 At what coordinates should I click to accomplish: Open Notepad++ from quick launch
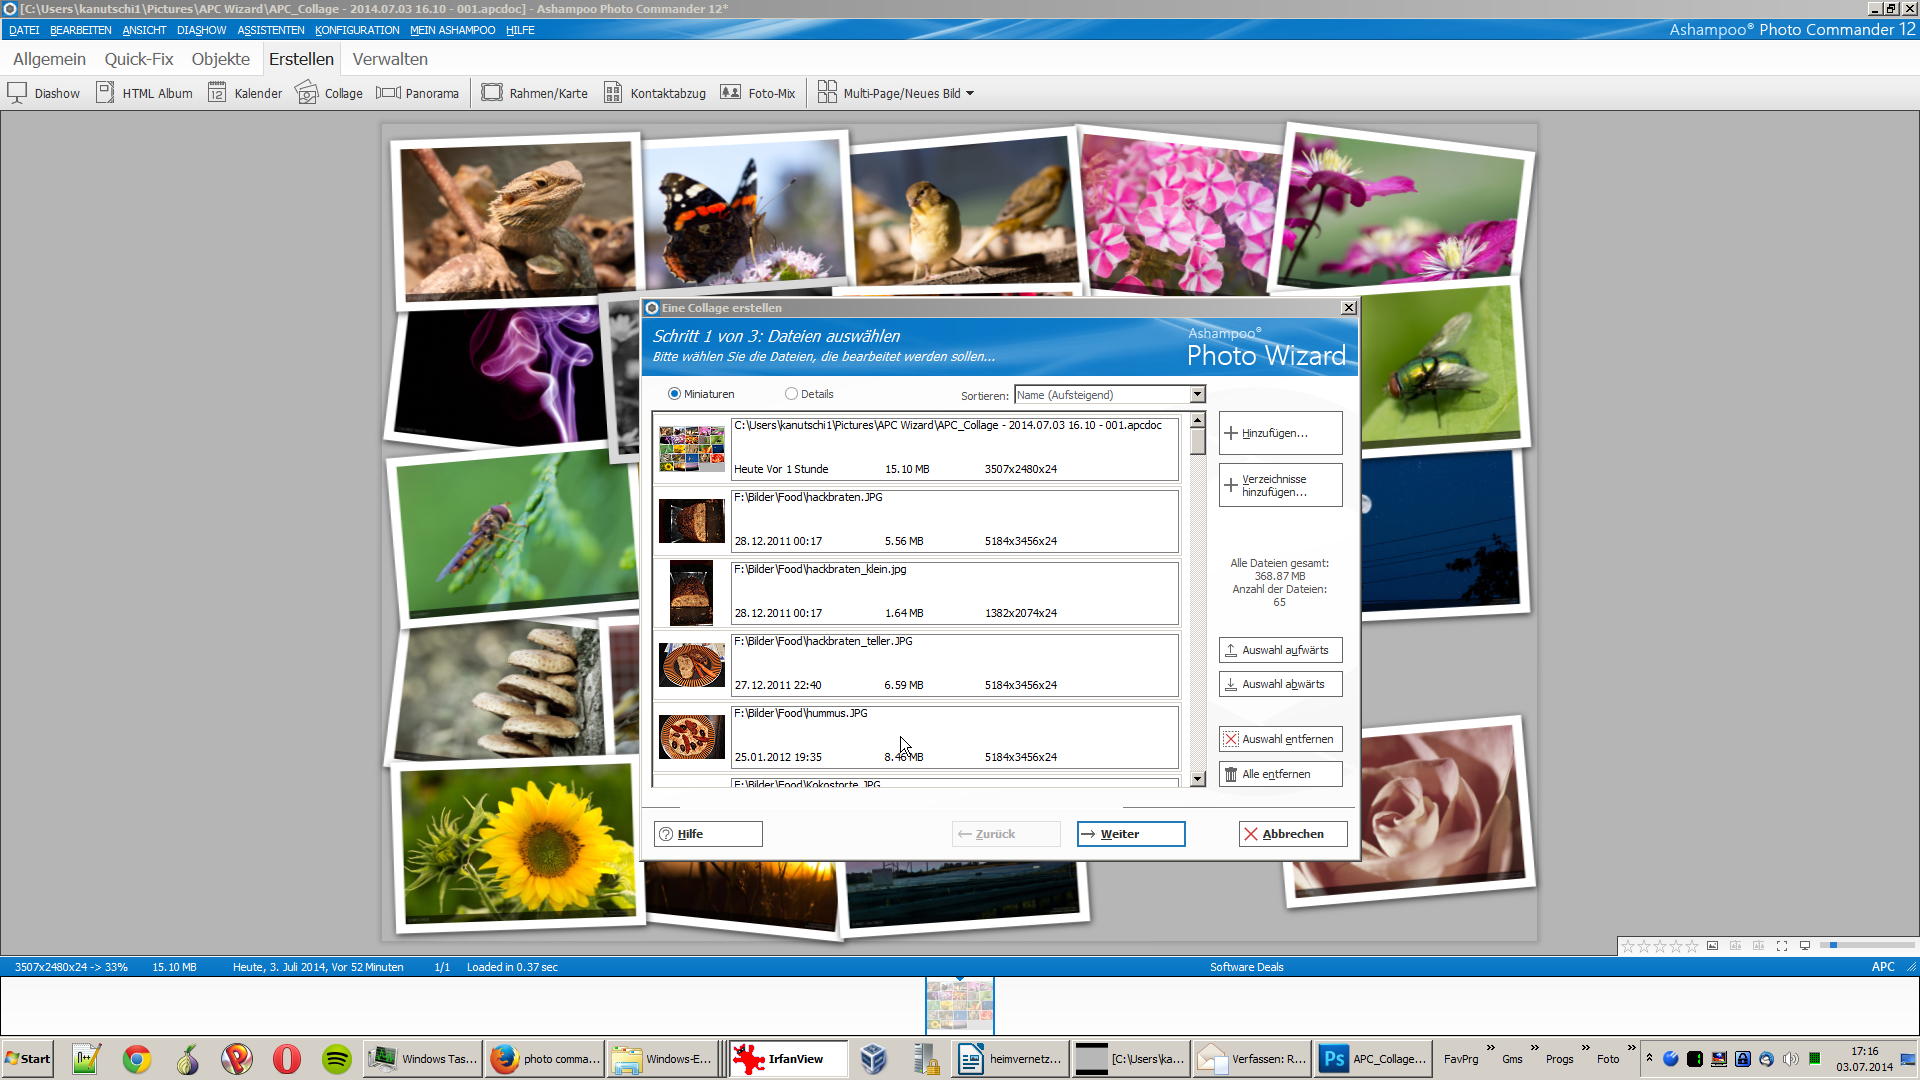[x=87, y=1059]
